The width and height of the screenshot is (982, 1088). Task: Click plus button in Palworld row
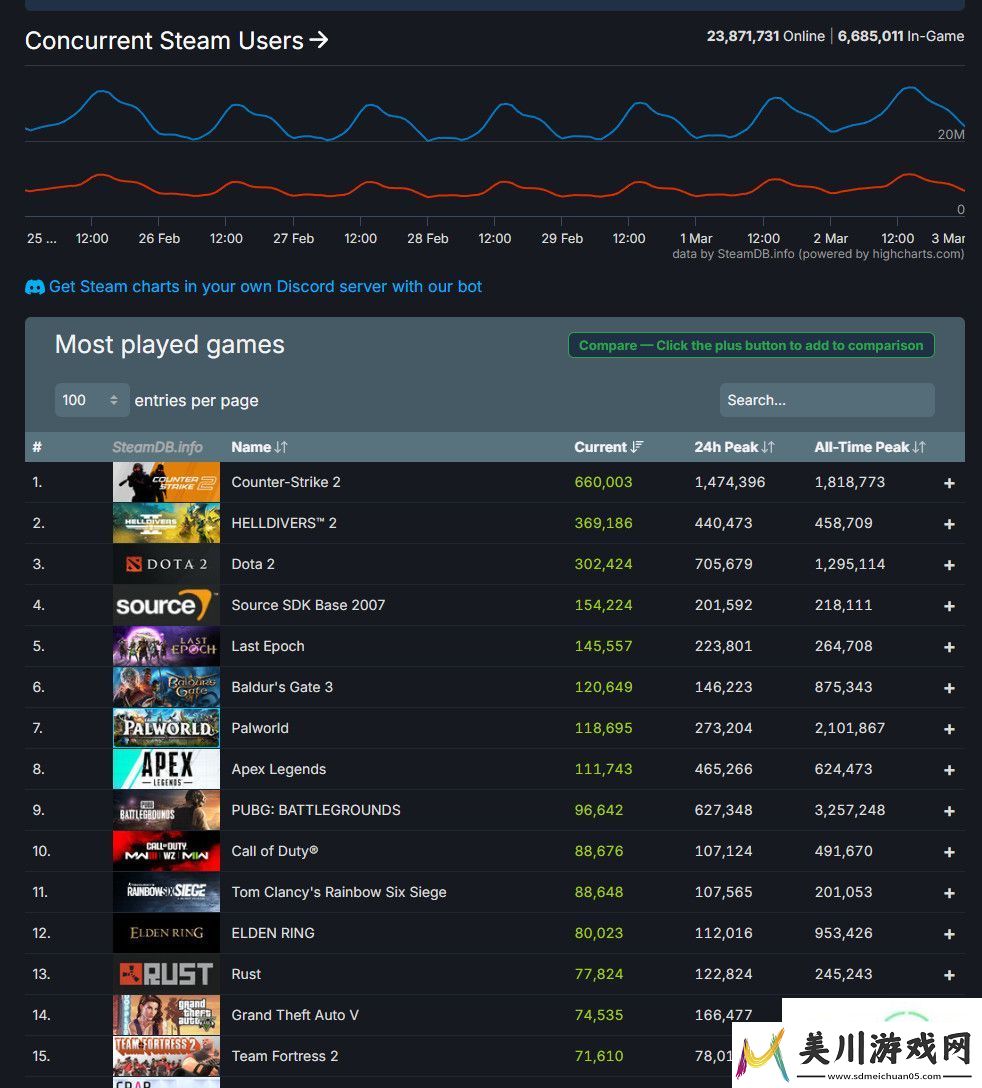[949, 729]
